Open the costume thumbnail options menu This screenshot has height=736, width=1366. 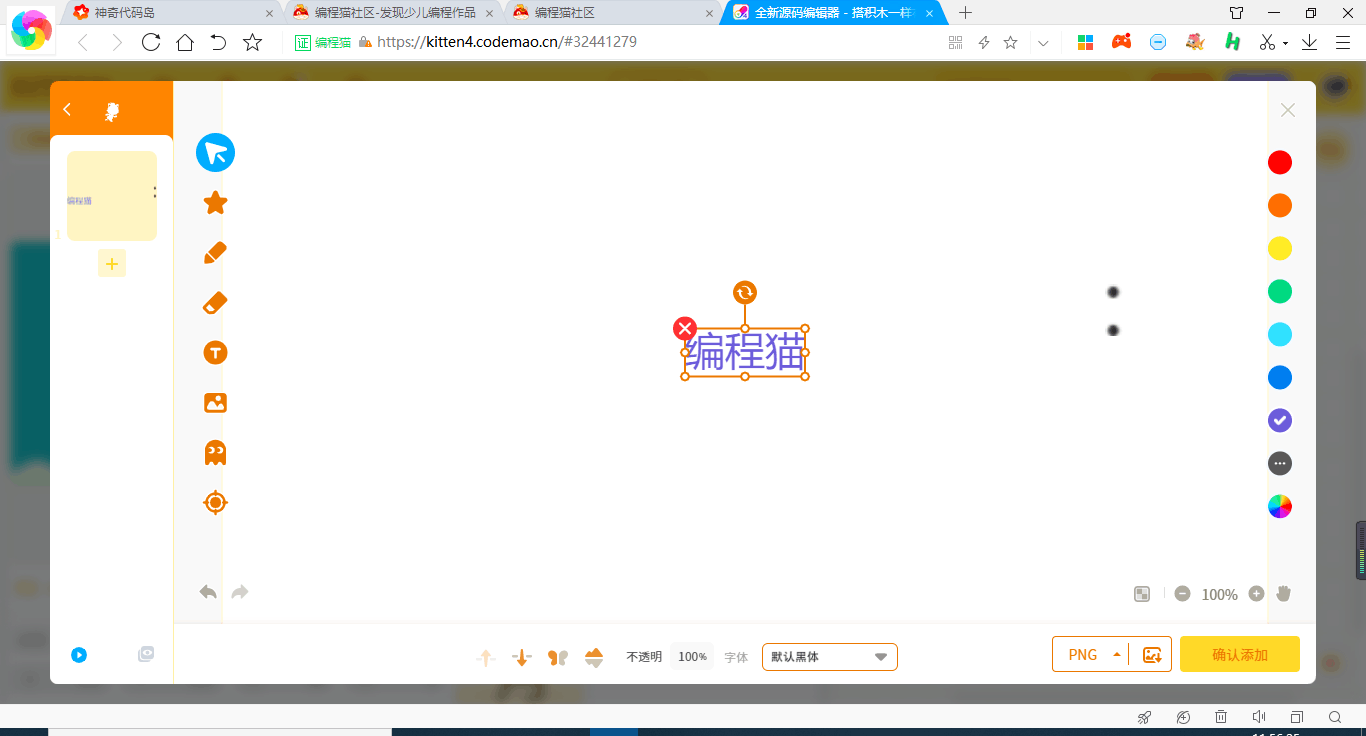tap(155, 192)
